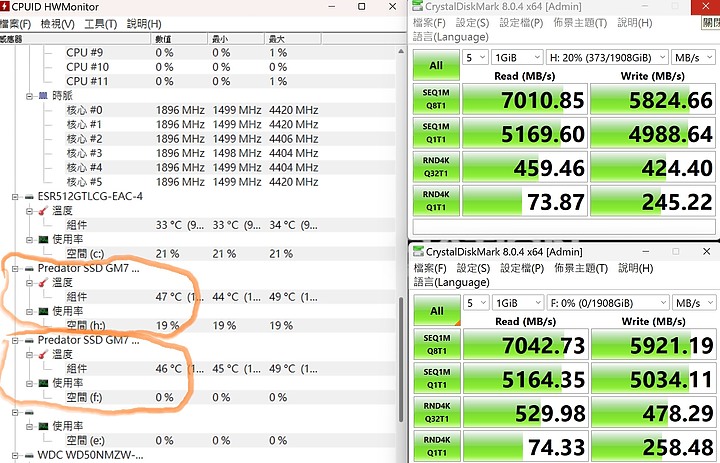The width and height of the screenshot is (720, 463).
Task: Click H: SEQ1M Q8T1 read result 7010.85
Action: 525,99
